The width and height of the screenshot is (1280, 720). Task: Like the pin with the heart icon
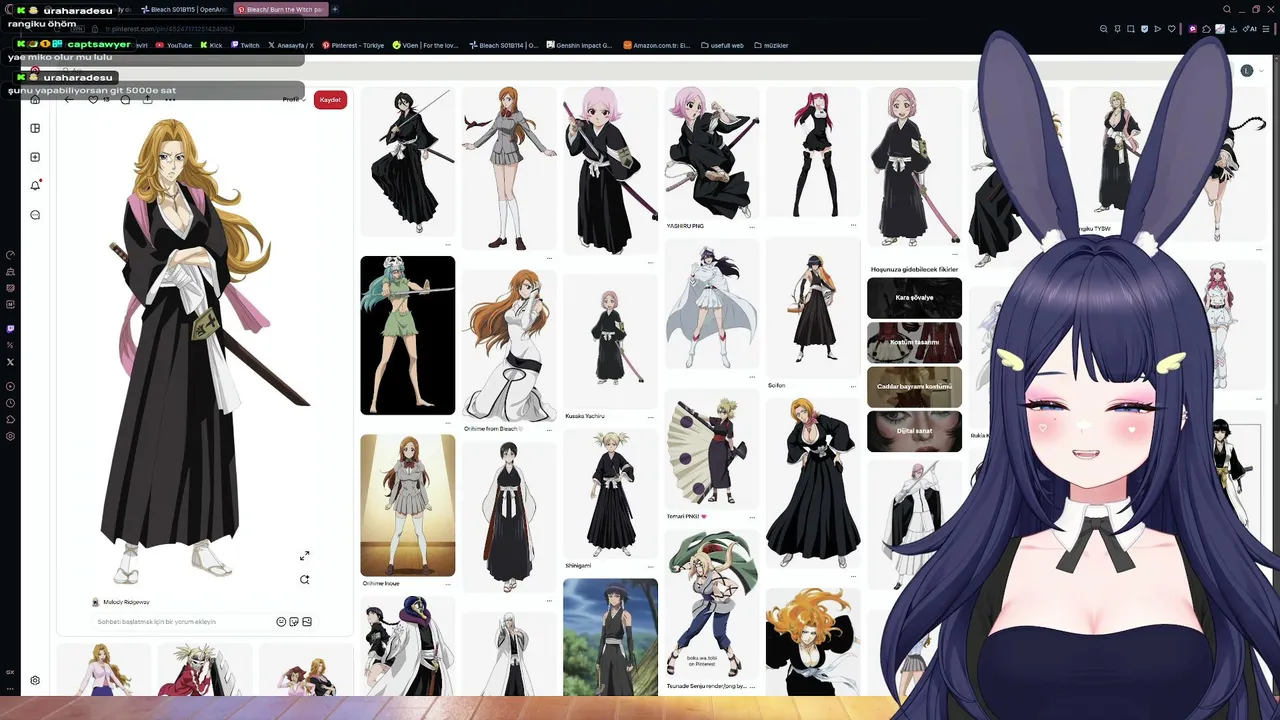pos(94,100)
